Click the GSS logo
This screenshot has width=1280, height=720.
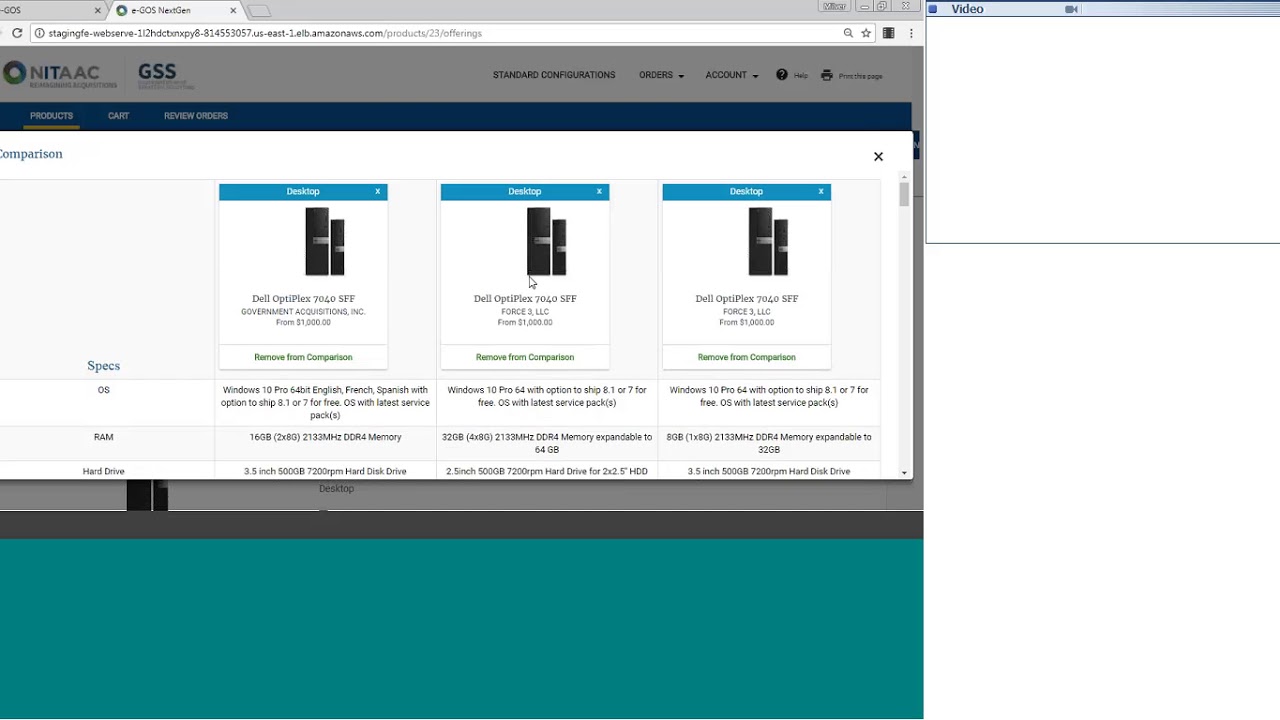pyautogui.click(x=165, y=75)
